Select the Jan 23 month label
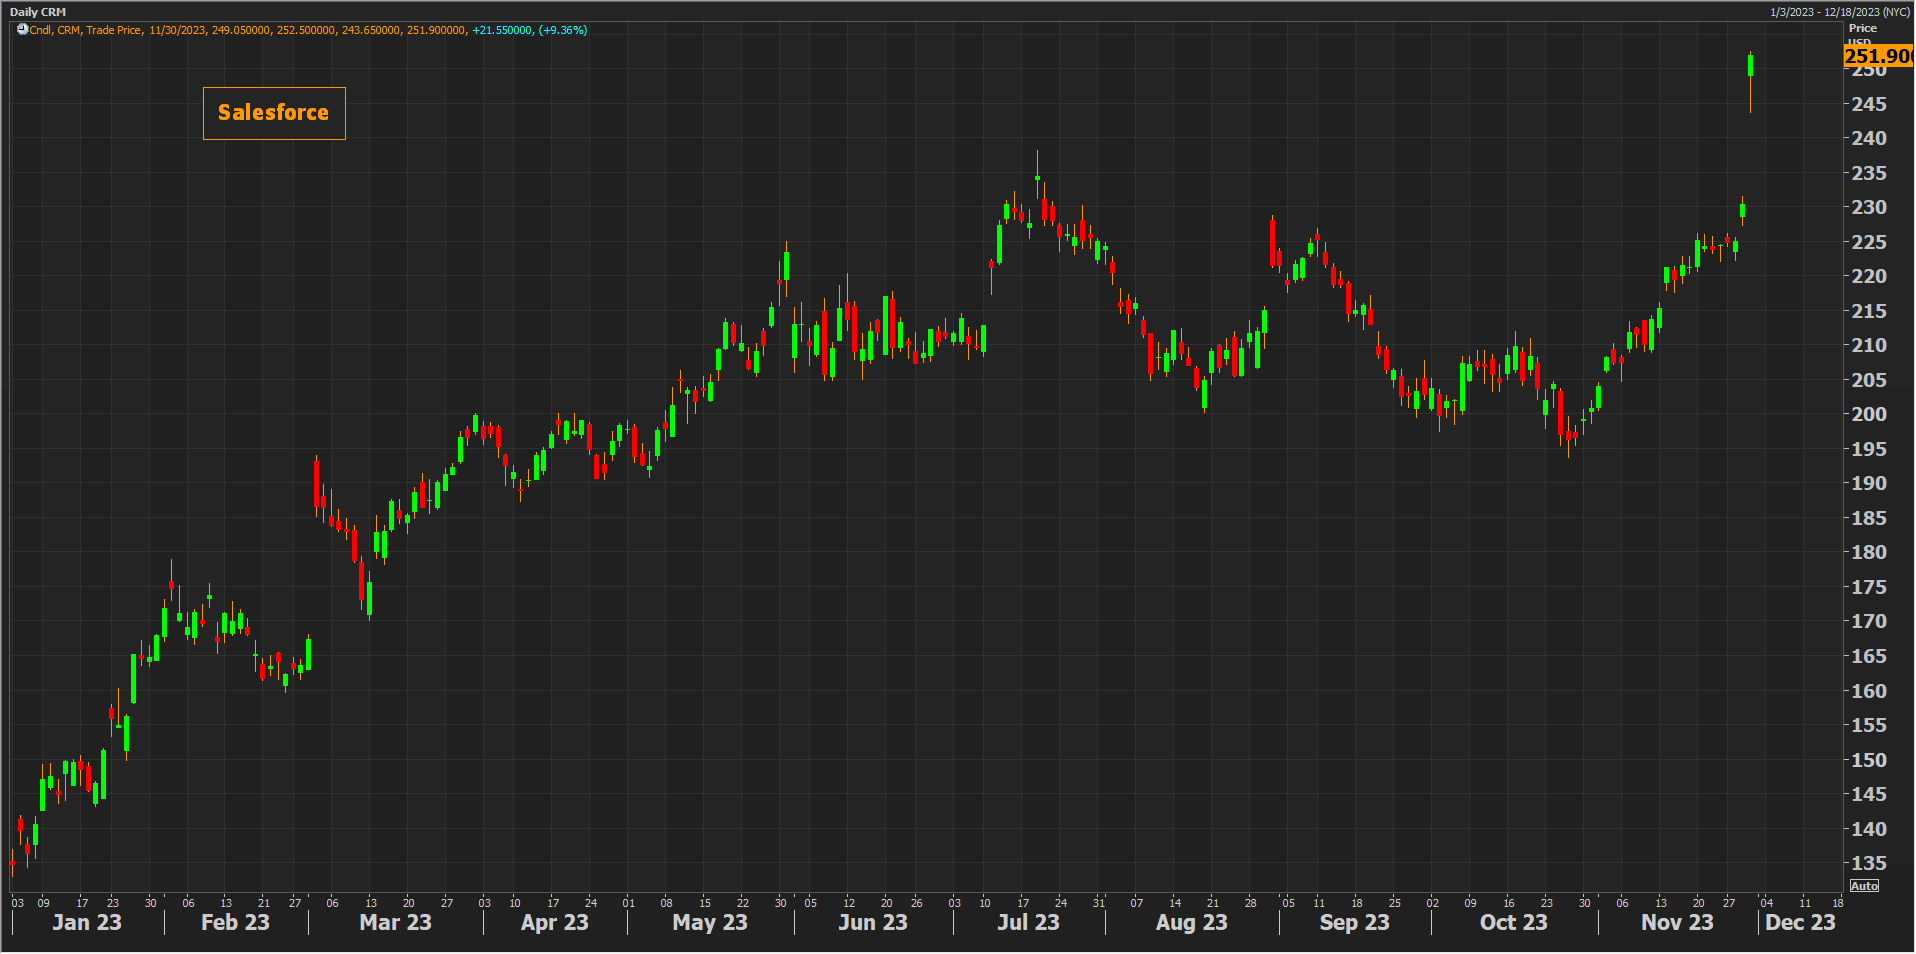The width and height of the screenshot is (1916, 954). pos(87,922)
